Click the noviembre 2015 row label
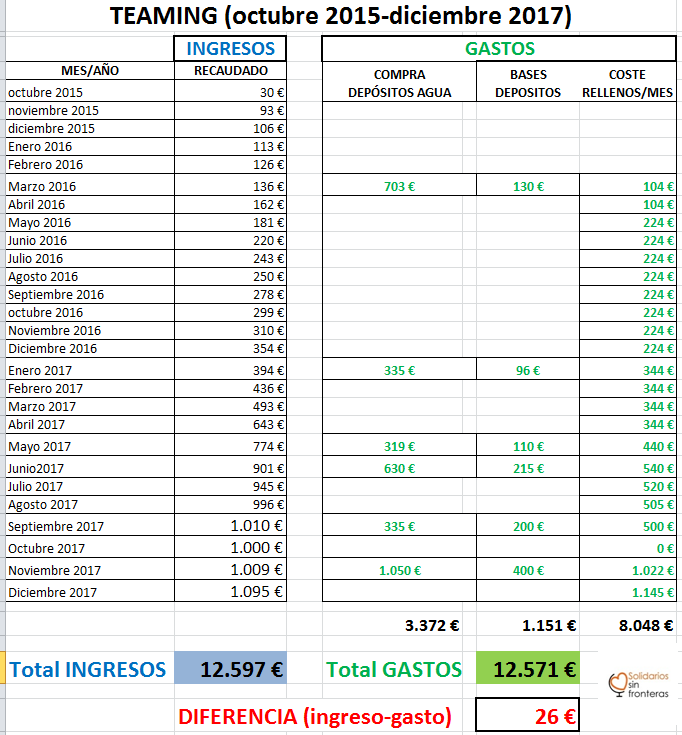Viewport: 682px width, 735px height. tap(90, 111)
